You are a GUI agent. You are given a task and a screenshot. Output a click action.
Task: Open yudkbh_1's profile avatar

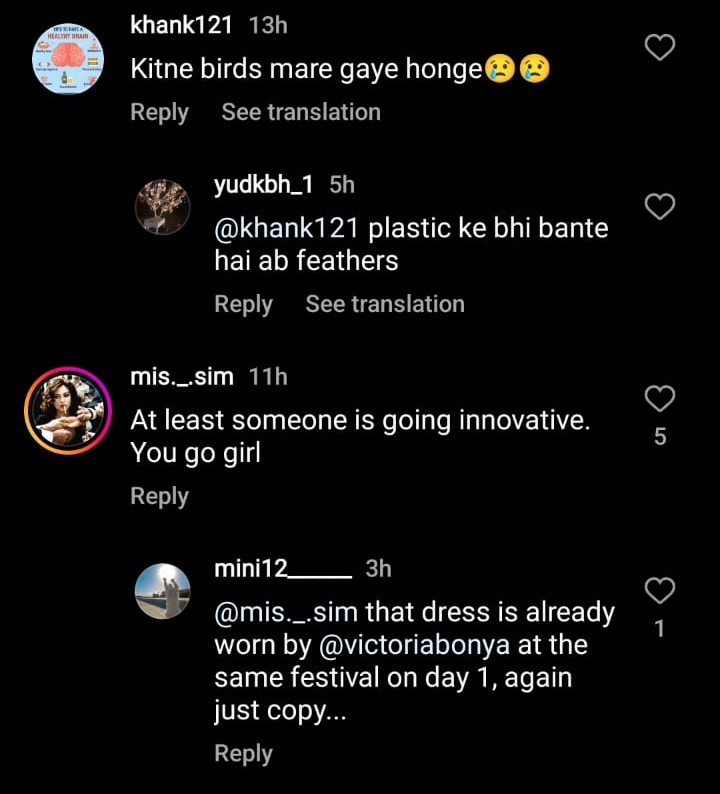pos(162,208)
